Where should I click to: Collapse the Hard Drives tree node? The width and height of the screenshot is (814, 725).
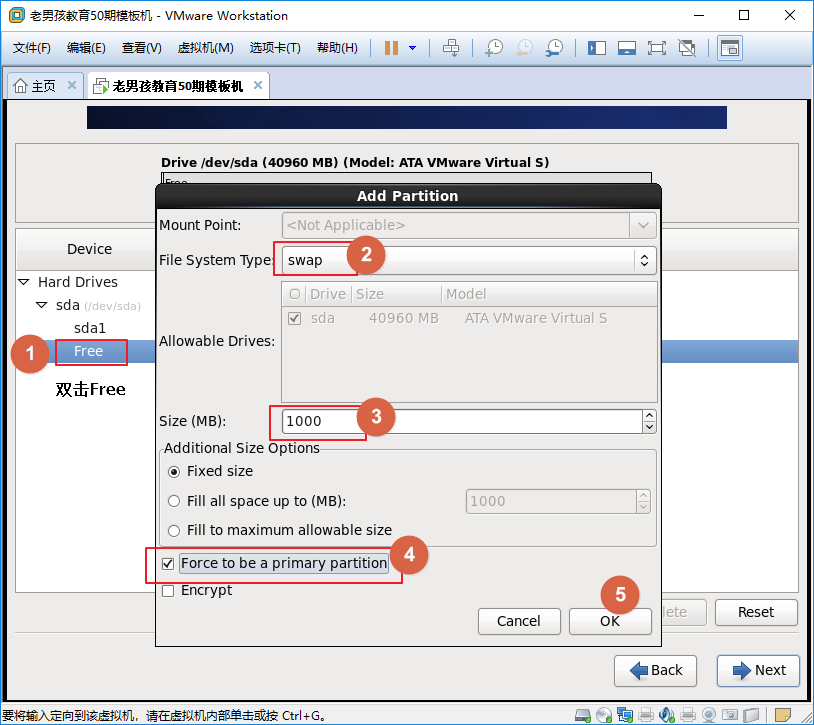click(x=24, y=283)
